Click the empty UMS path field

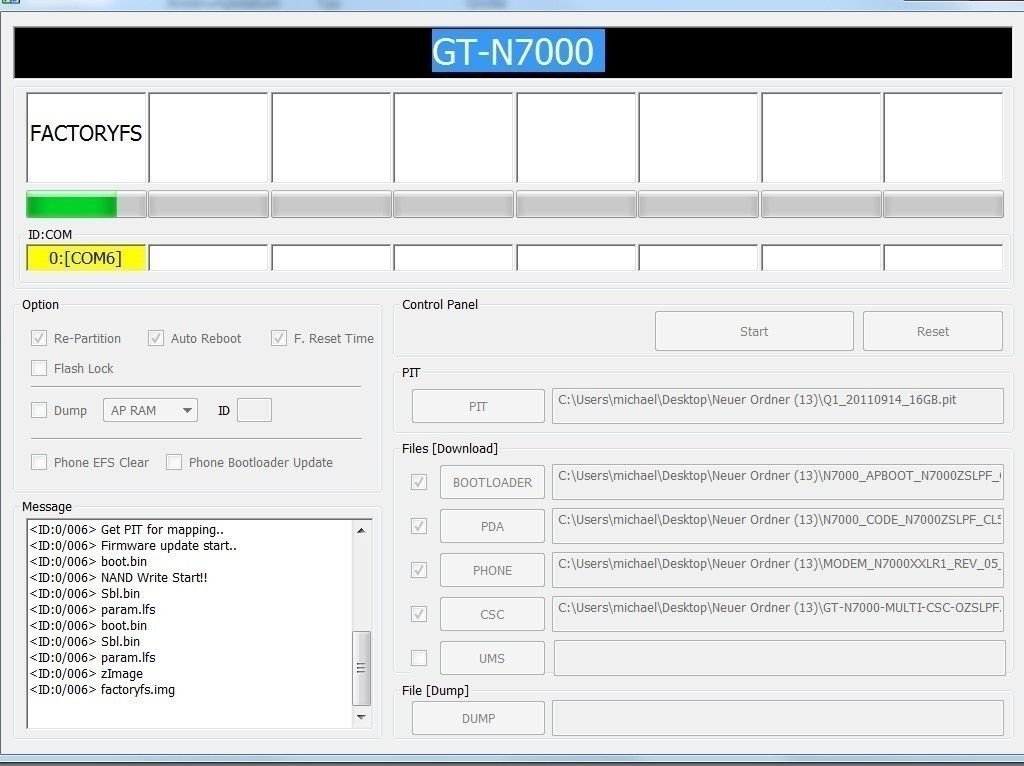780,658
